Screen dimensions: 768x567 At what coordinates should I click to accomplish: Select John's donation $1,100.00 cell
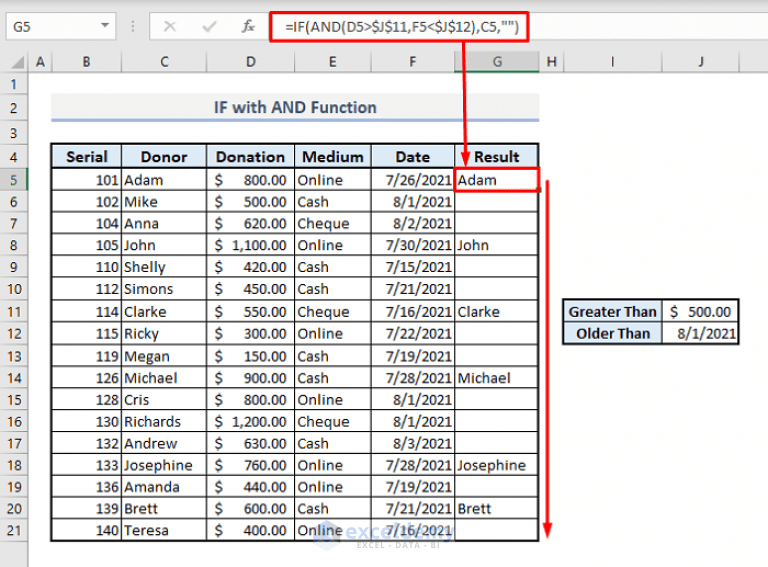[x=251, y=245]
